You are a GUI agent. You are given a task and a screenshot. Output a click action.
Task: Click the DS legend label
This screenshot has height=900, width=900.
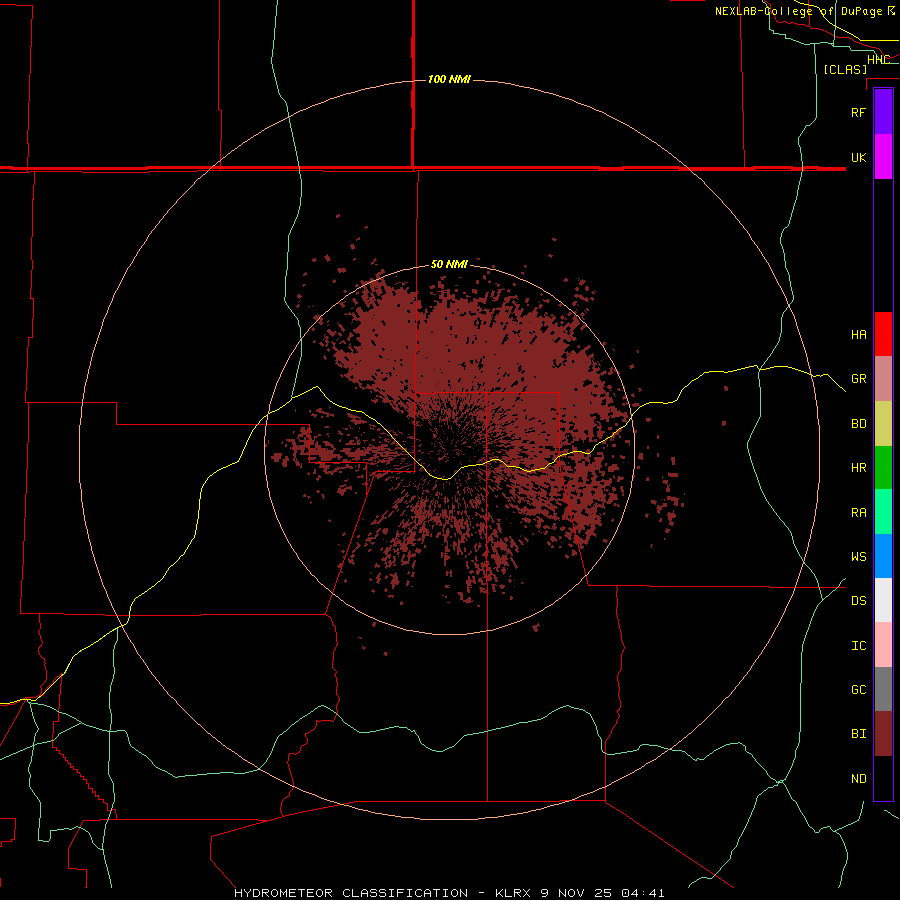[x=858, y=601]
